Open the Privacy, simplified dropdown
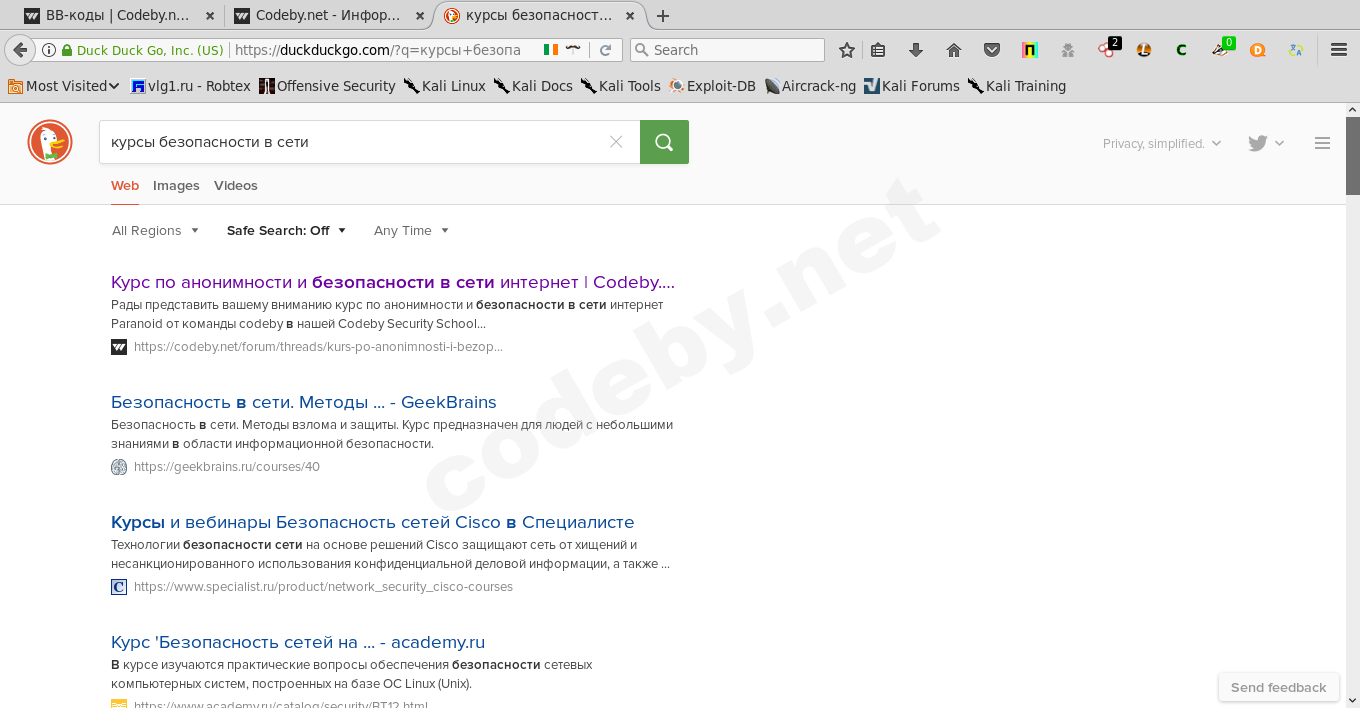The height and width of the screenshot is (708, 1360). [1161, 143]
